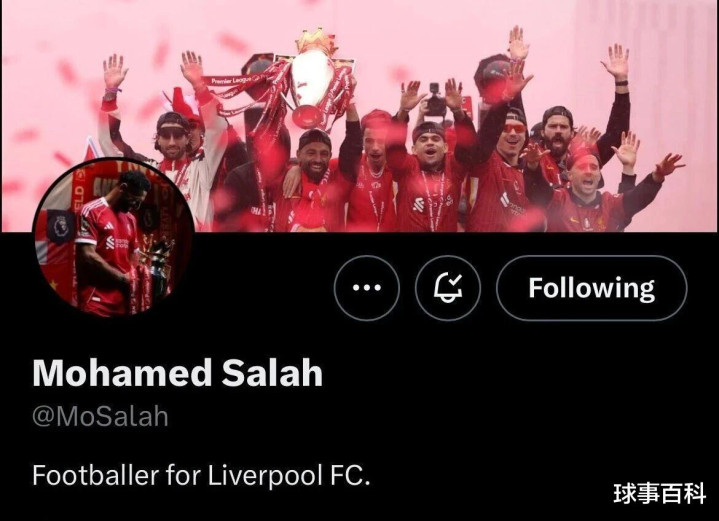Click the @MoSalah handle text

(x=100, y=416)
